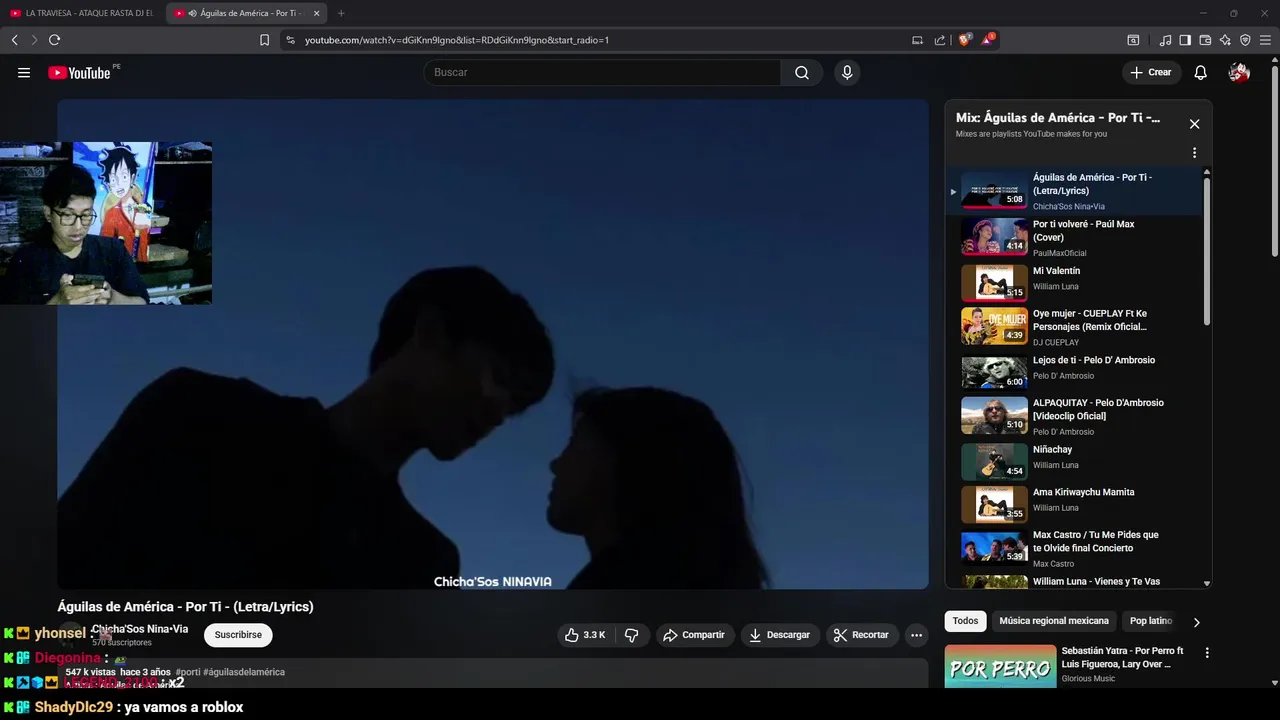The height and width of the screenshot is (720, 1280).
Task: Subscribe with the Suscribirse button
Action: point(238,635)
